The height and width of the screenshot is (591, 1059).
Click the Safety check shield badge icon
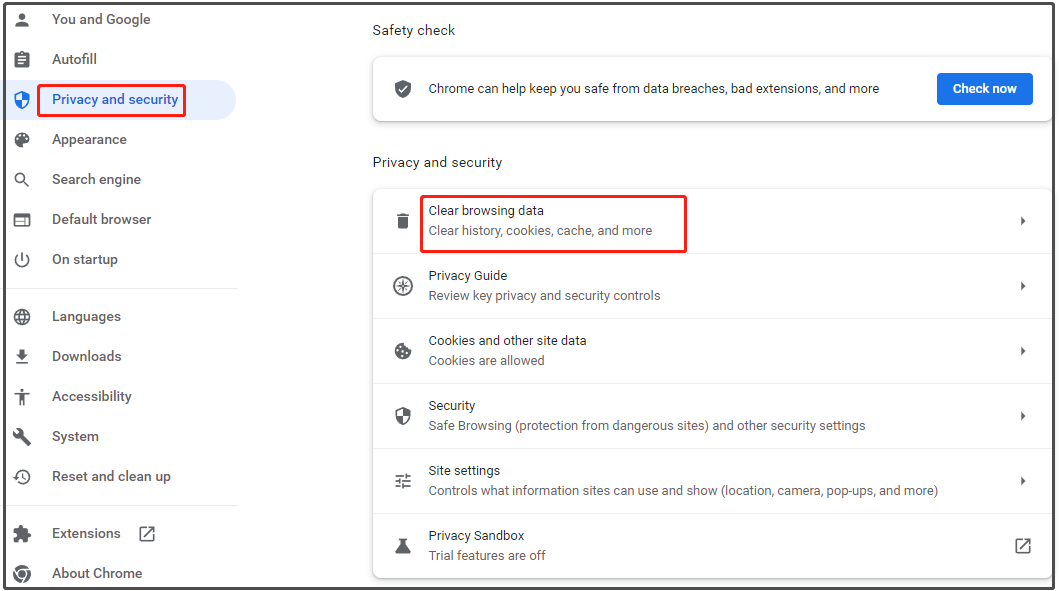(x=402, y=88)
